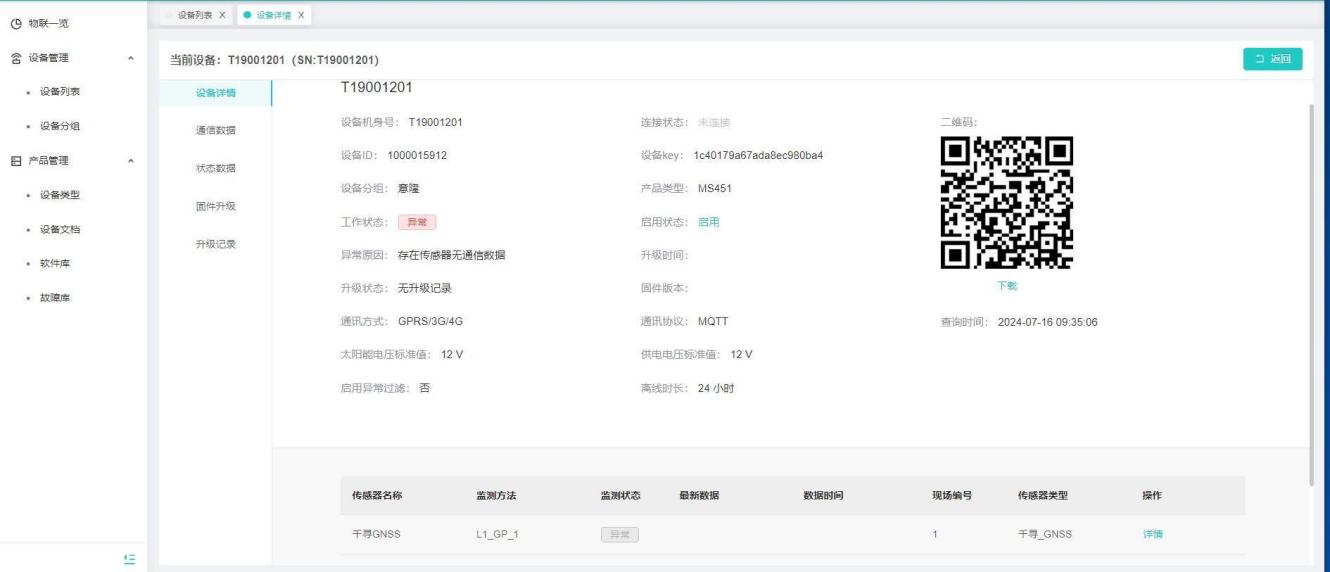
Task: Navigate to 软件库 in sidebar
Action: [55, 263]
